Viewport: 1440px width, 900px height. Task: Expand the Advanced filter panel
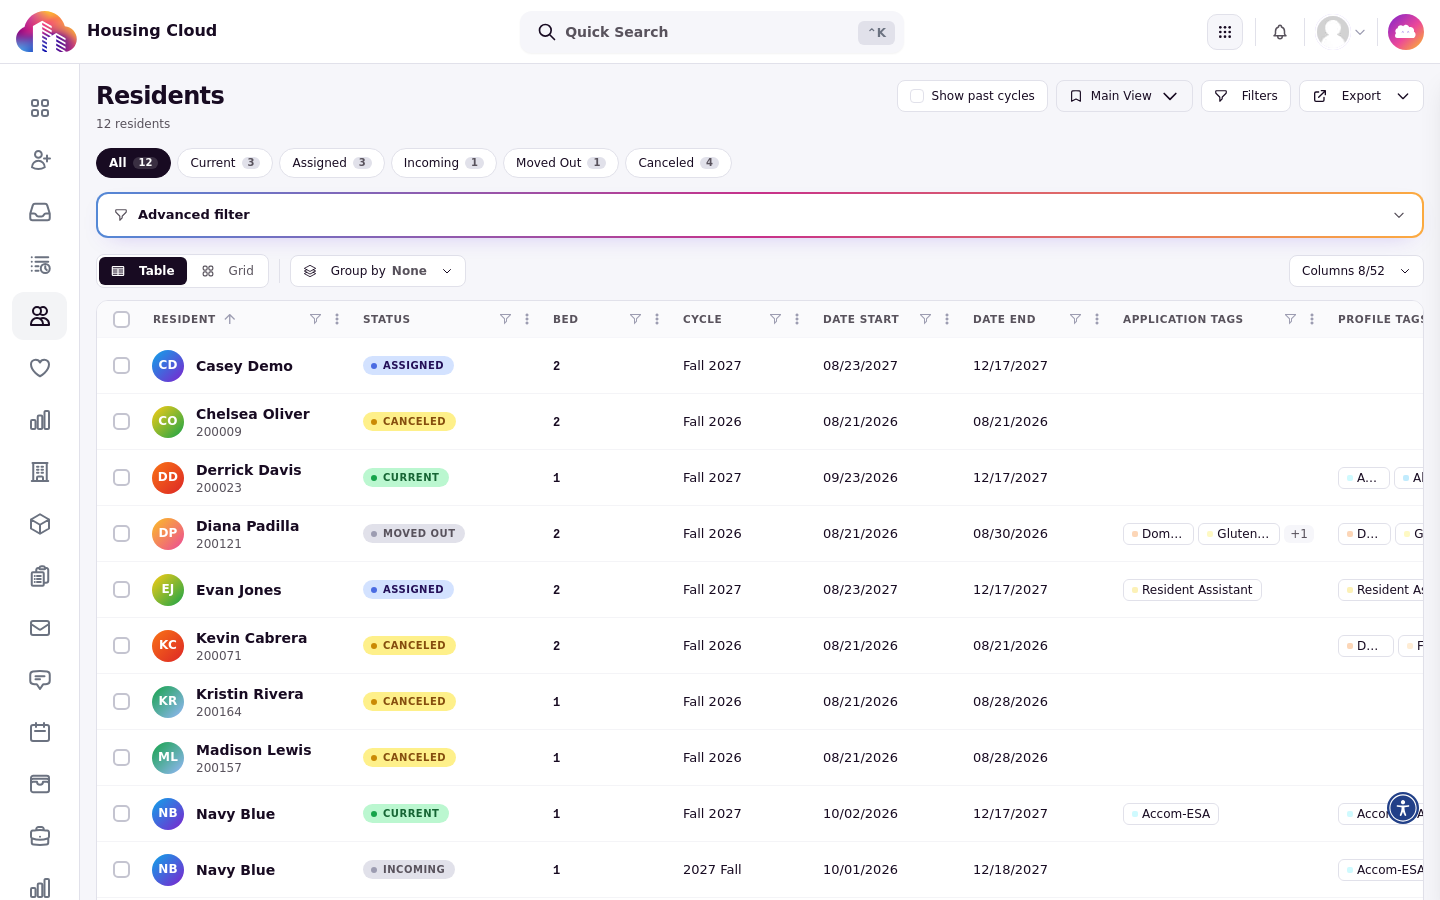point(760,215)
